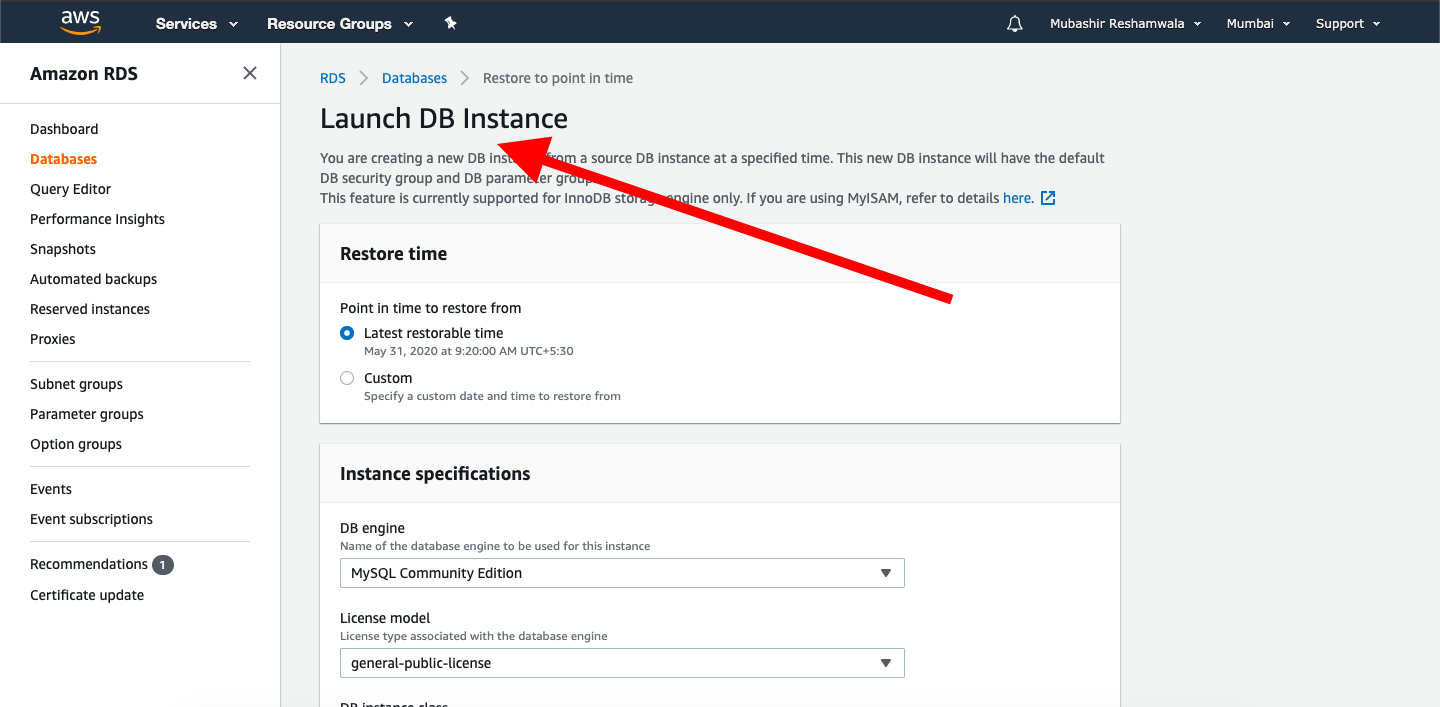
Task: Open external link icon next to here
Action: tap(1048, 198)
